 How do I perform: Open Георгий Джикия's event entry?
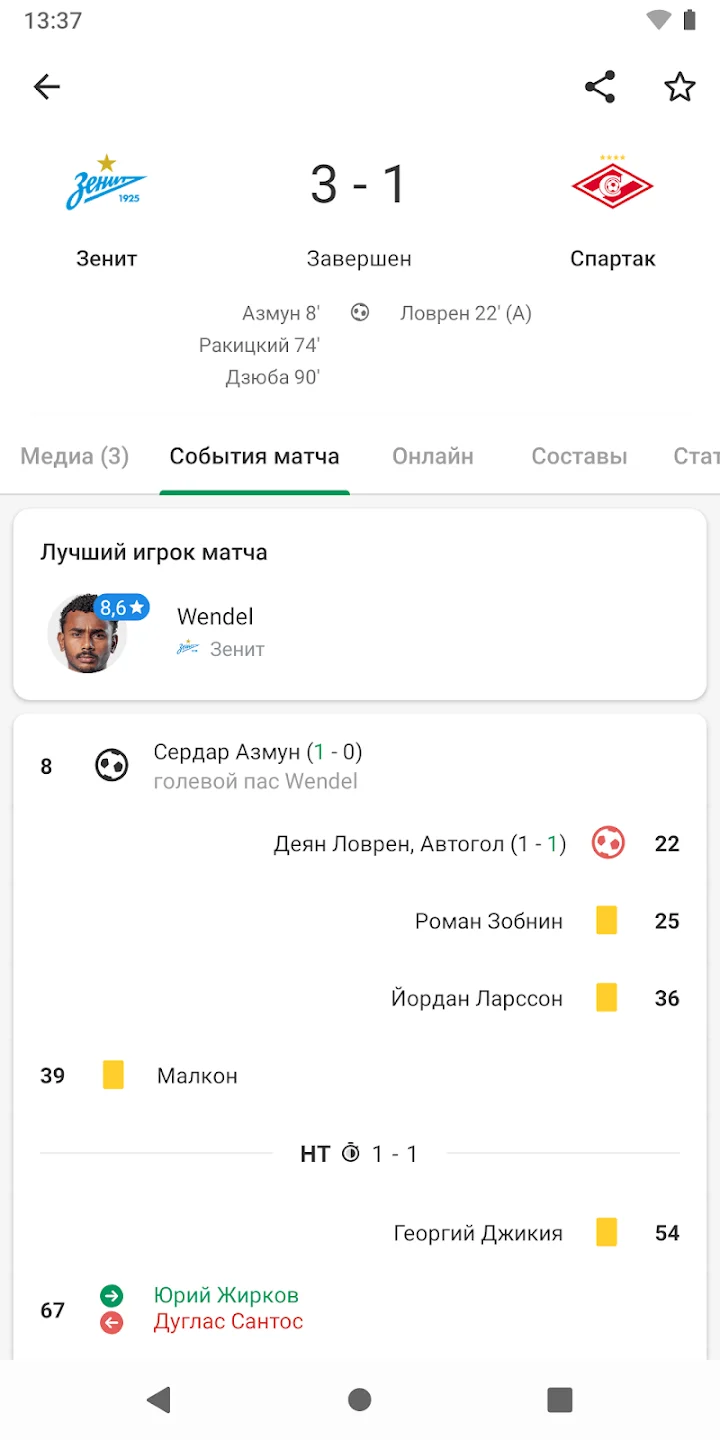click(478, 1233)
